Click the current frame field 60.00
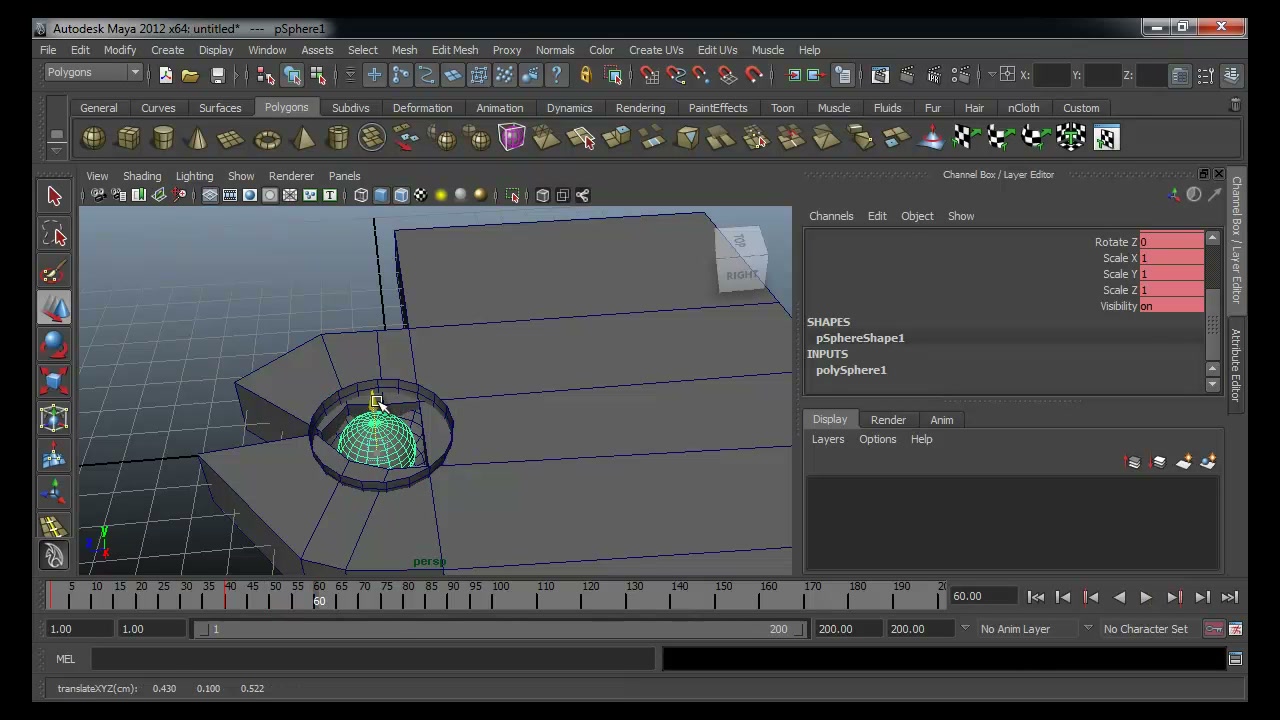 coord(982,596)
